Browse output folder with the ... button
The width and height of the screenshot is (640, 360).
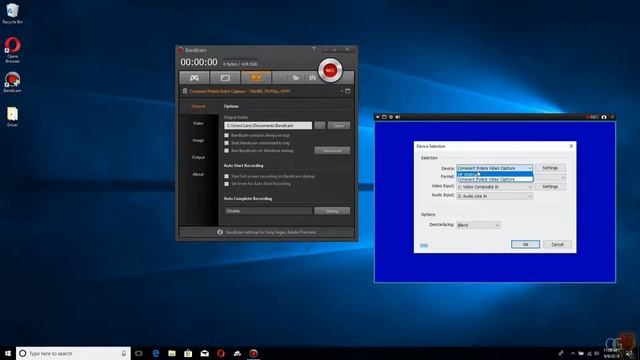click(320, 125)
